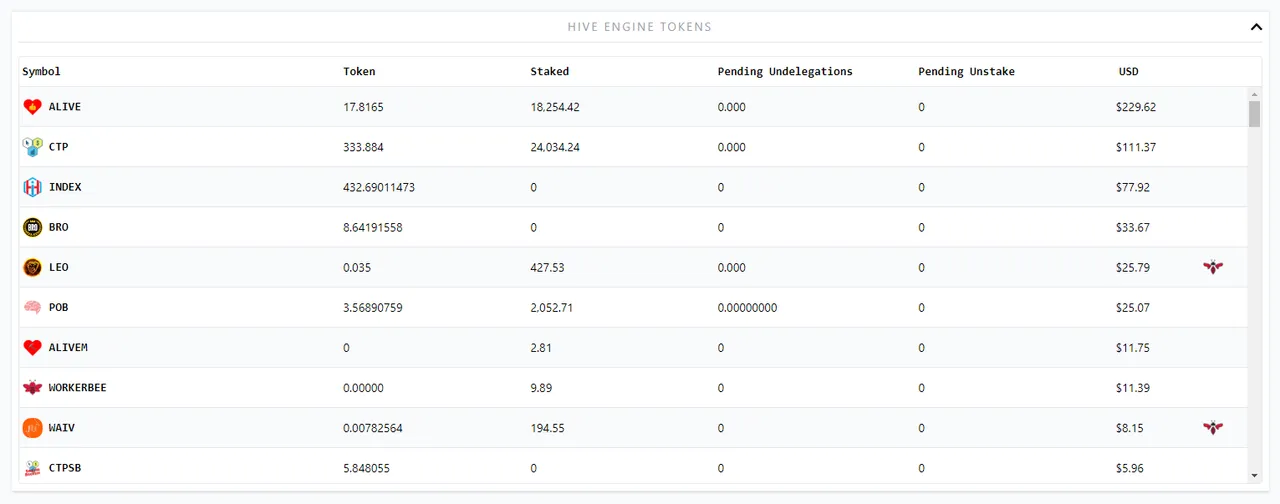
Task: Click POB USD value $25.07
Action: 1133,307
